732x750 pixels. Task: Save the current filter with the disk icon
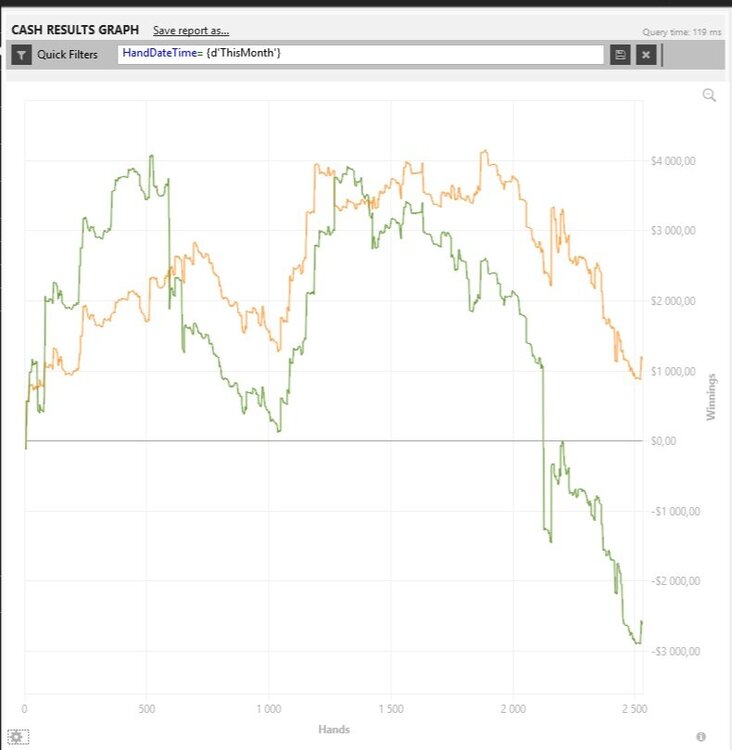[x=620, y=55]
